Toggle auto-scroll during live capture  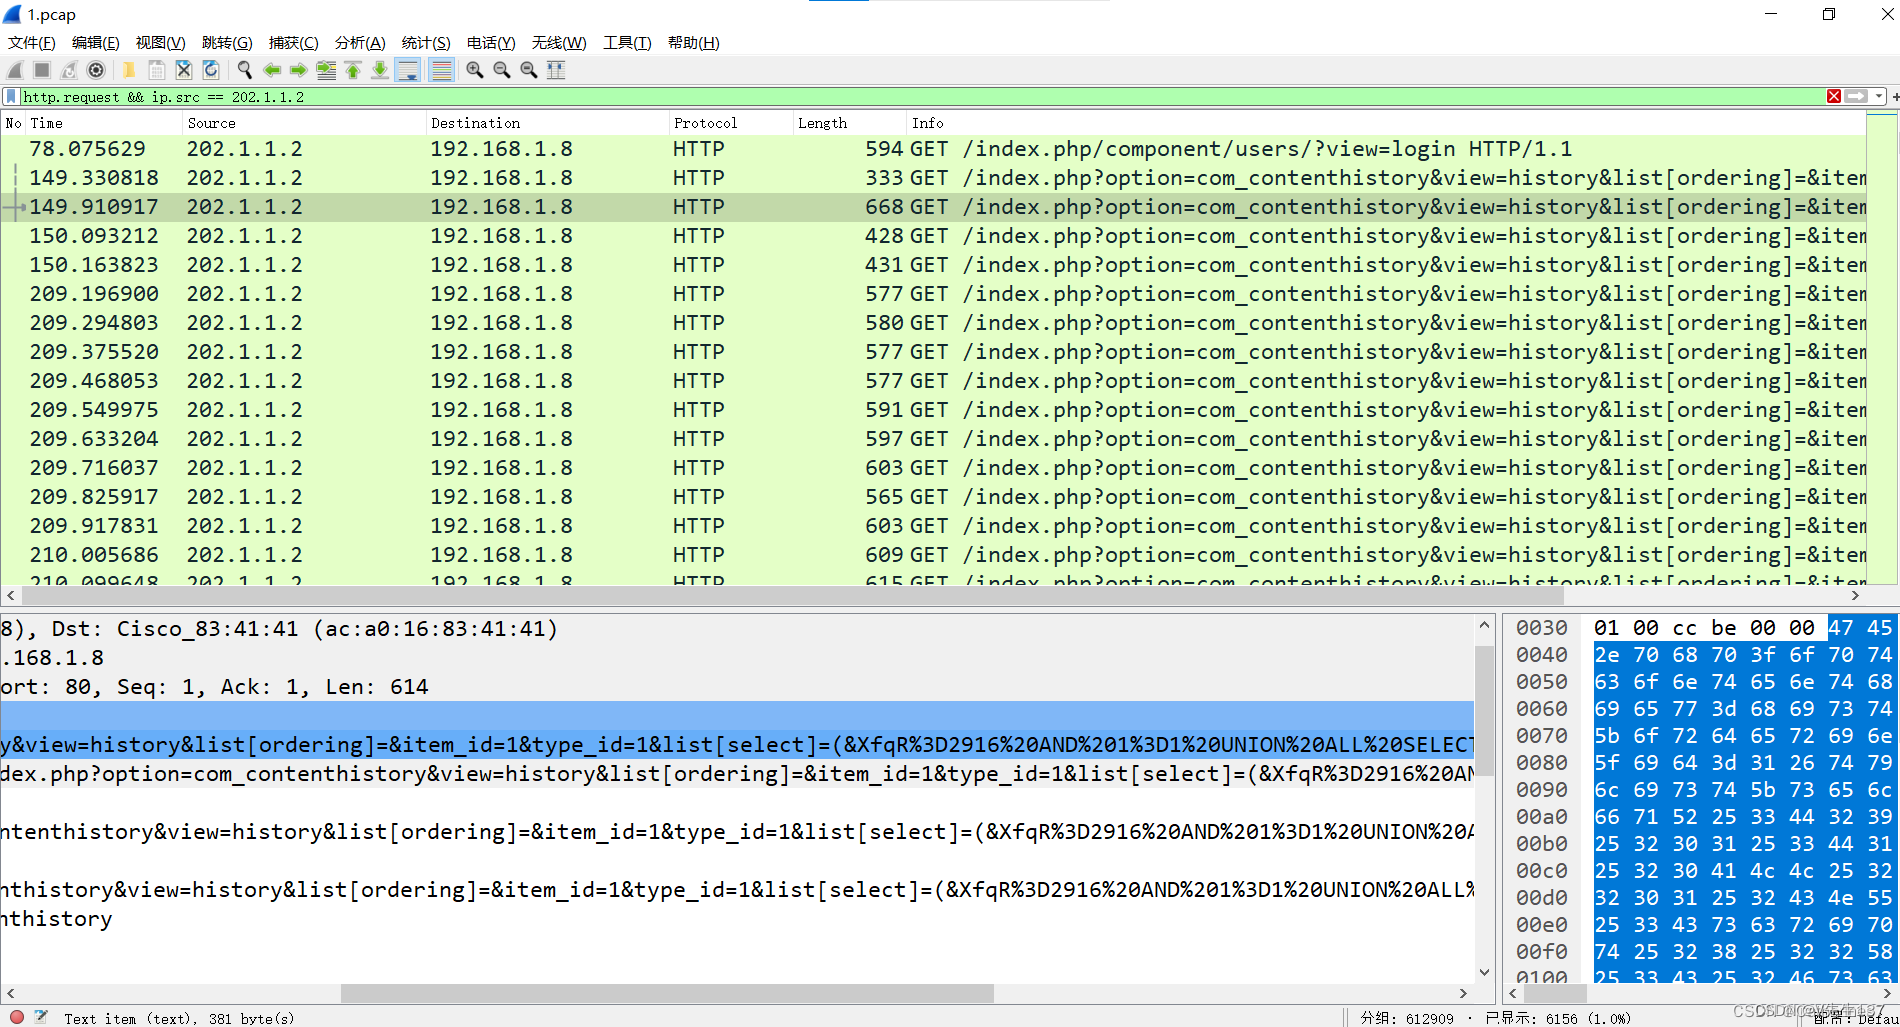[x=408, y=70]
